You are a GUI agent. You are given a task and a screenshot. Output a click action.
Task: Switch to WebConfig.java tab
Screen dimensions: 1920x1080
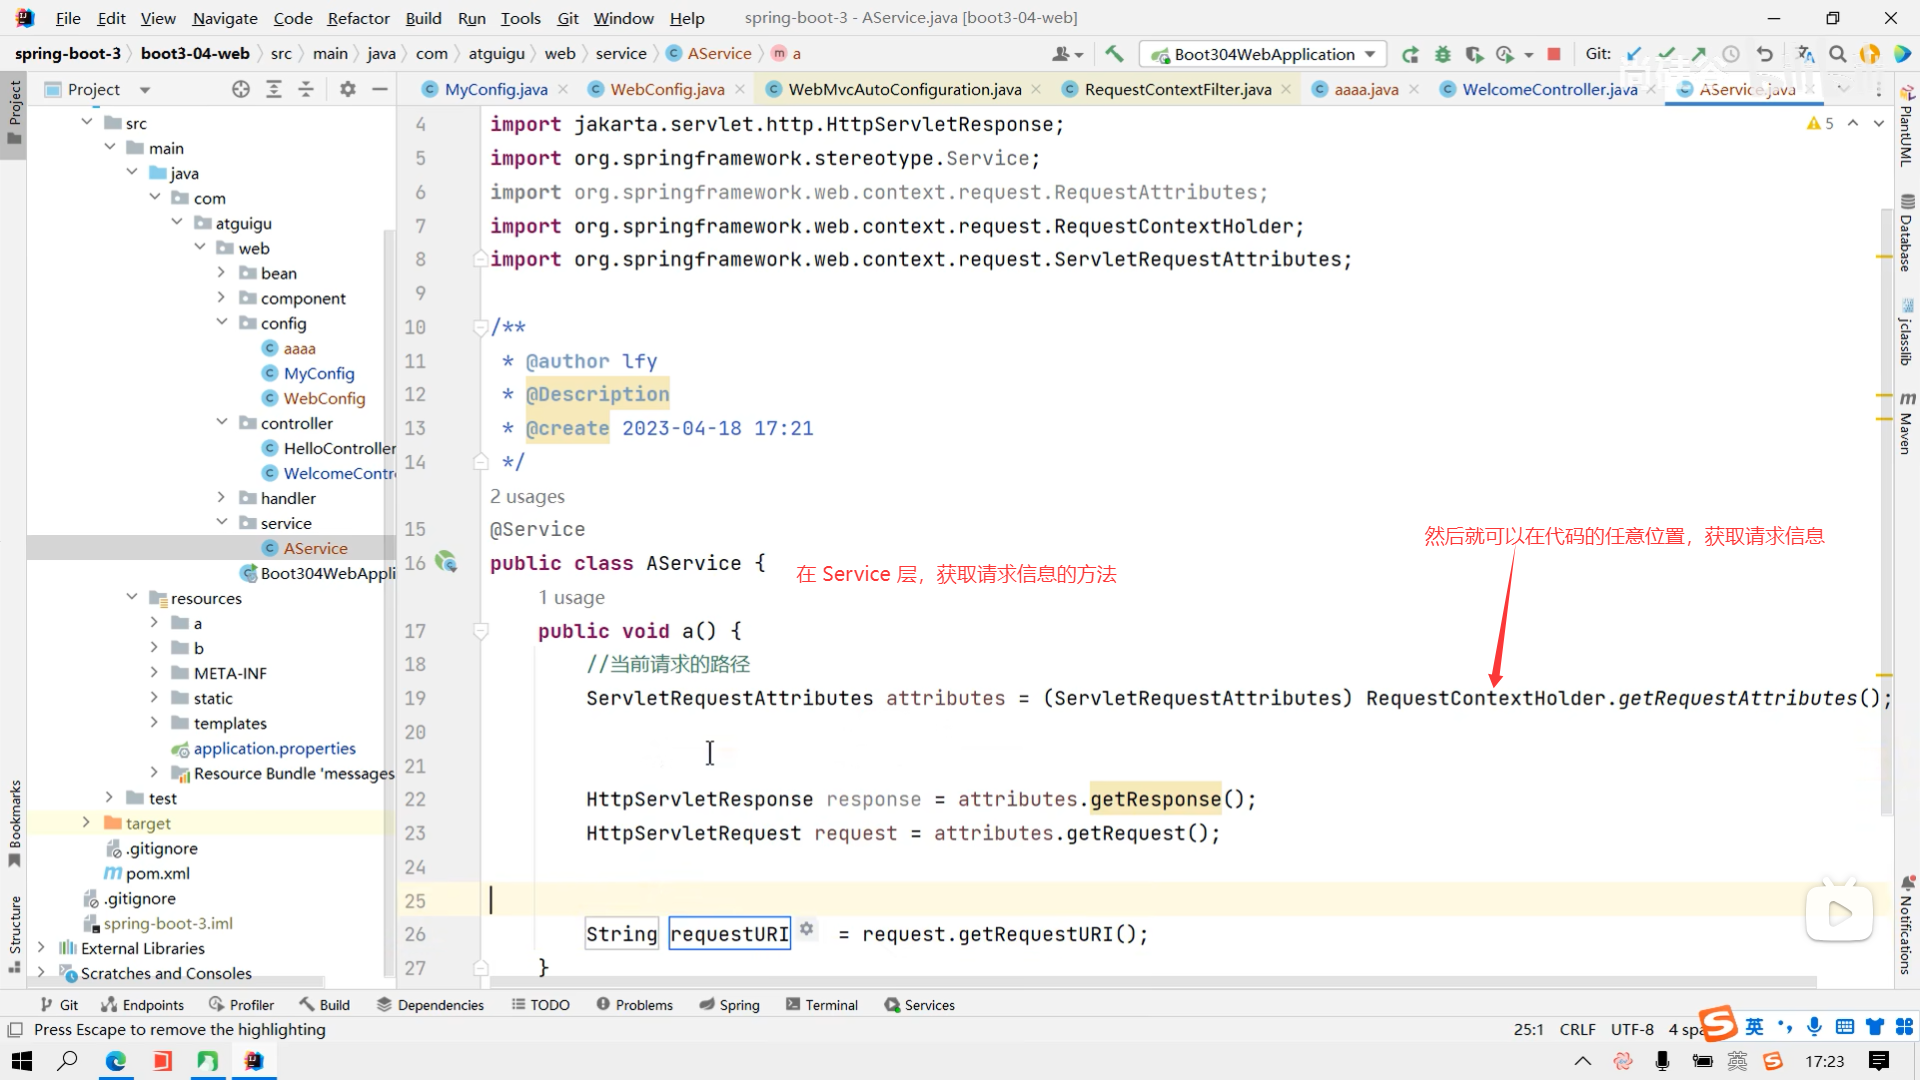[x=667, y=89]
